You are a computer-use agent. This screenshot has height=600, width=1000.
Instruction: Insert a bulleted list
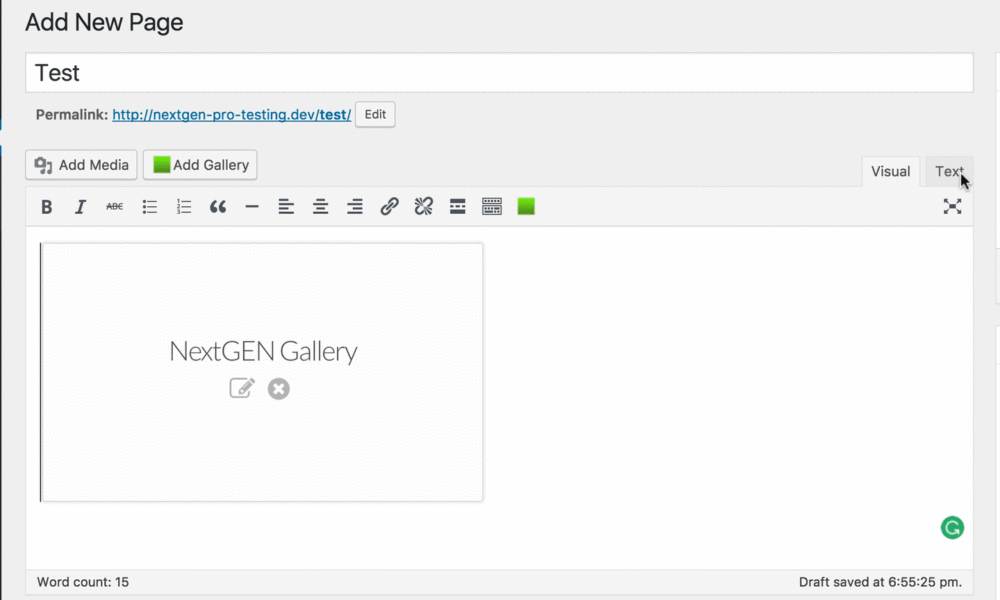[x=150, y=207]
